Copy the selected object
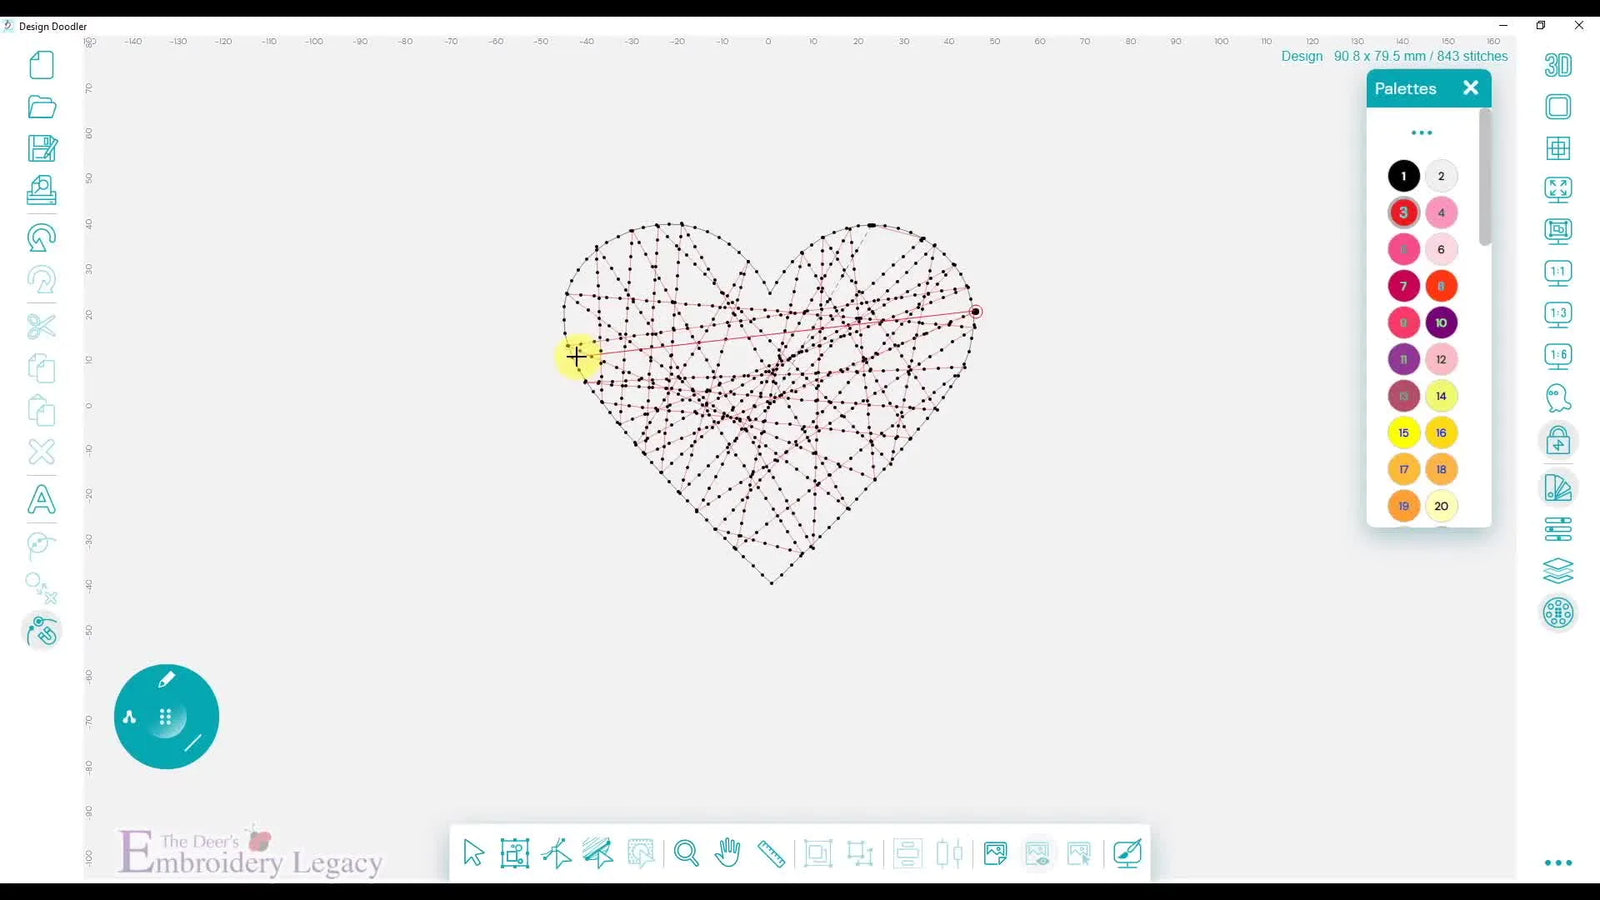 (42, 368)
